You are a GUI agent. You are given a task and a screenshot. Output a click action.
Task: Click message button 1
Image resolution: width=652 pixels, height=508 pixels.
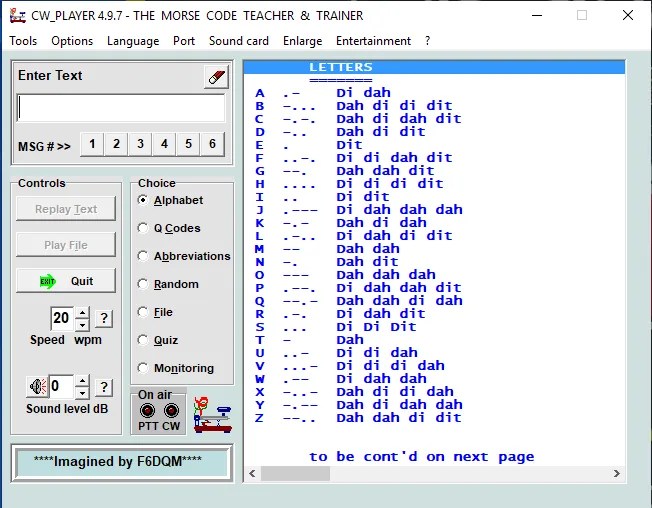click(x=92, y=144)
